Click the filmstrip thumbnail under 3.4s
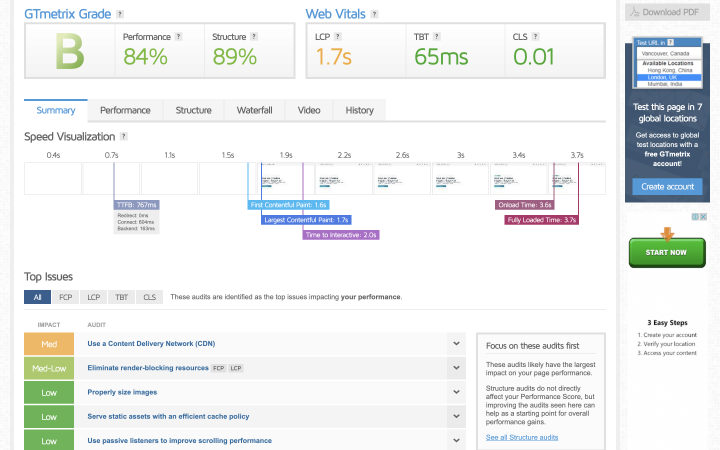720x450 pixels. (518, 179)
